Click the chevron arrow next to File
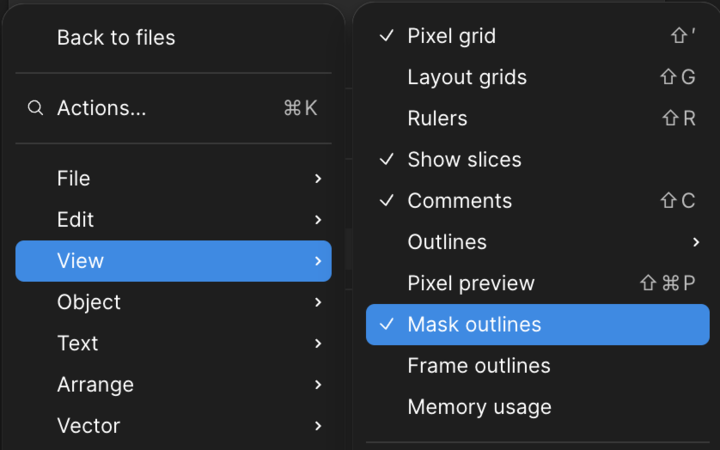Screen dimensions: 720x450 tap(318, 179)
